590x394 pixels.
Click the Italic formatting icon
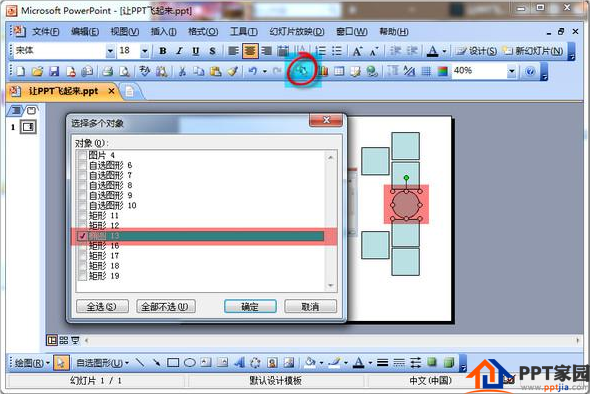179,51
